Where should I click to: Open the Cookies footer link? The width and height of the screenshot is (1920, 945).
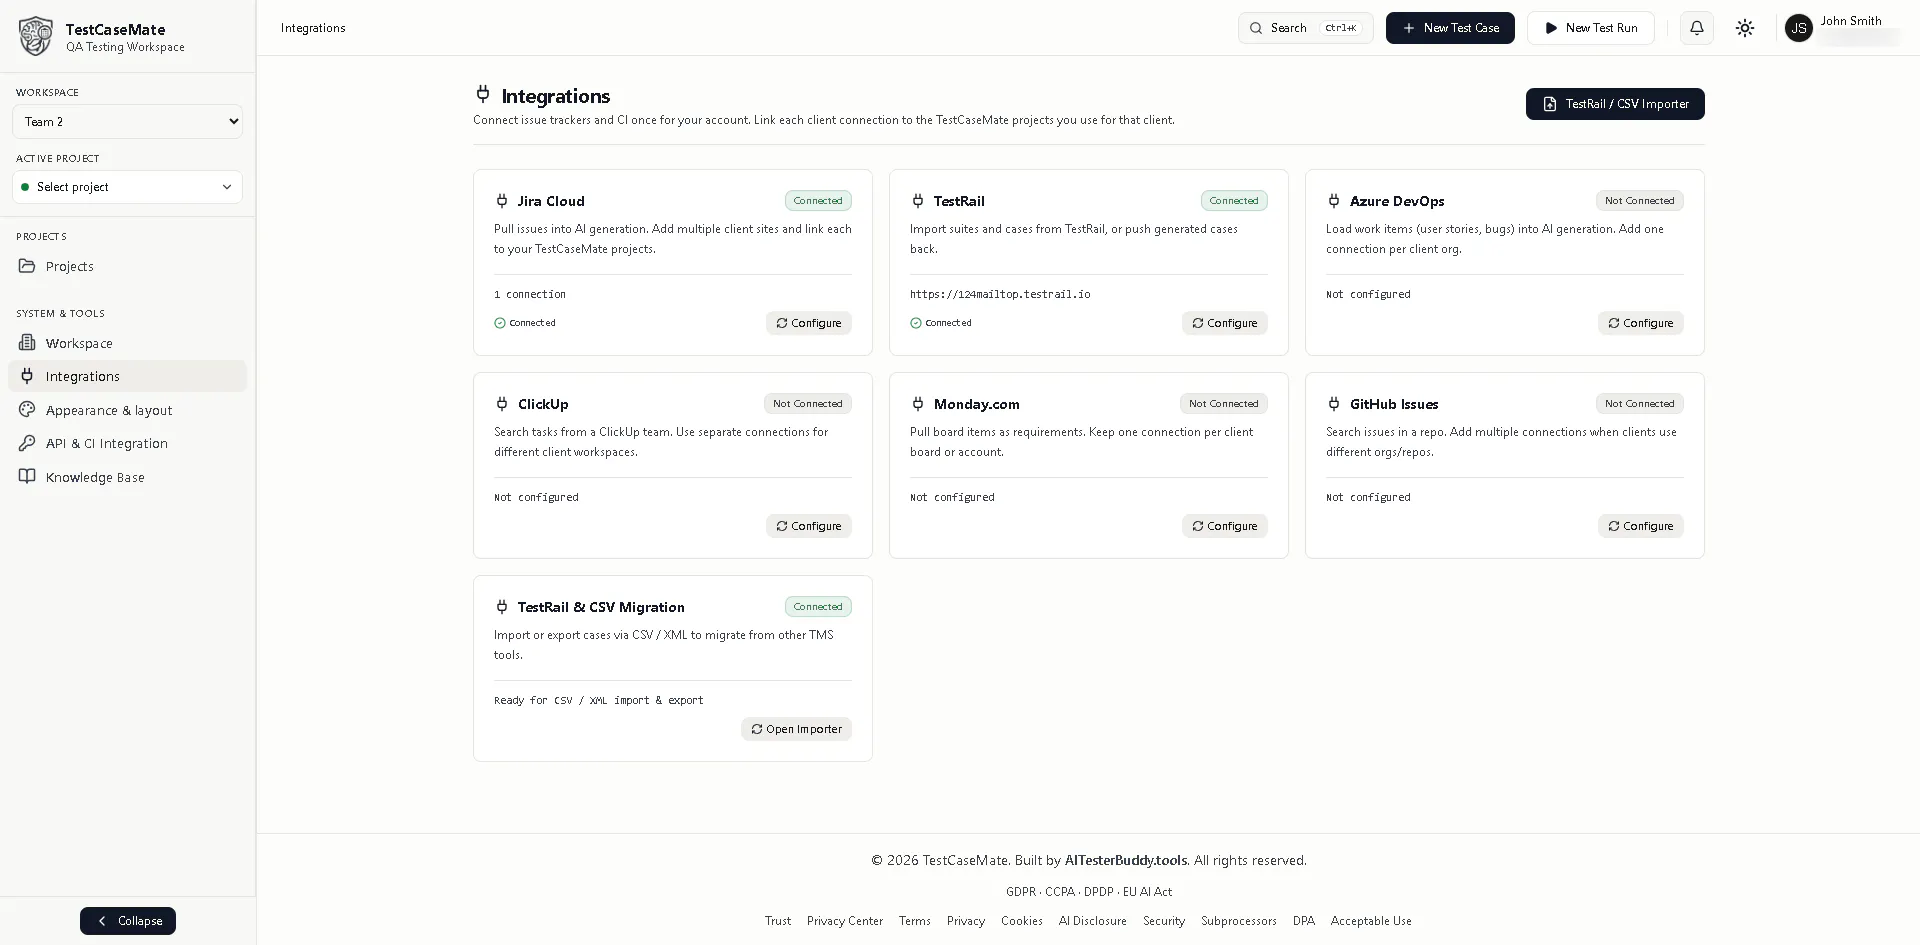pos(1022,921)
